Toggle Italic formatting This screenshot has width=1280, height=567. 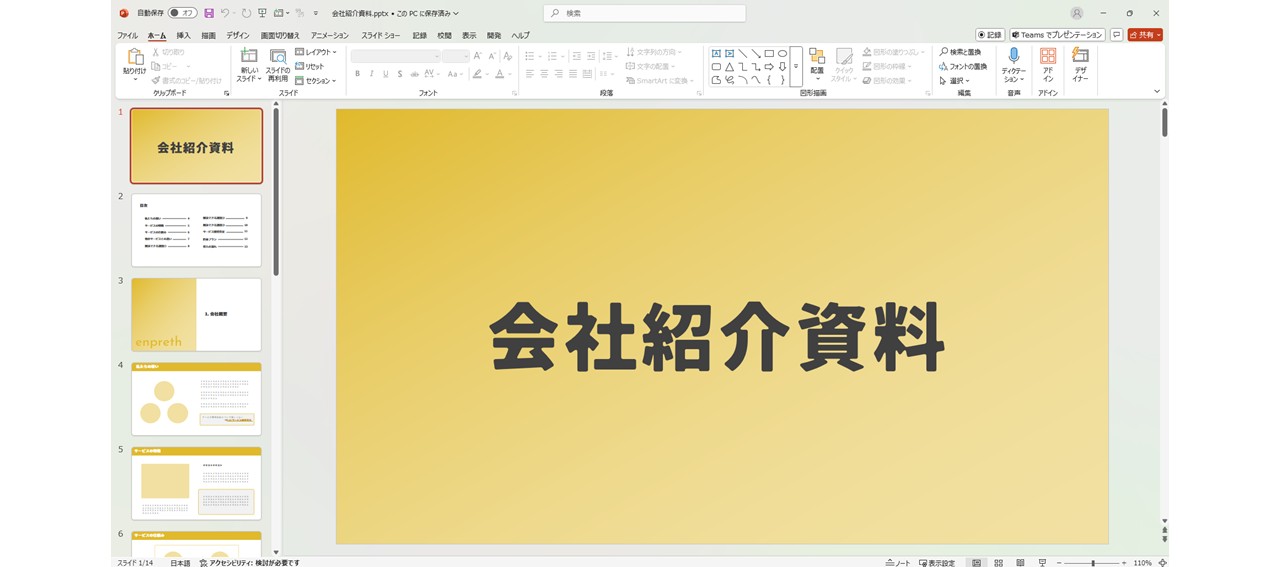click(x=371, y=74)
